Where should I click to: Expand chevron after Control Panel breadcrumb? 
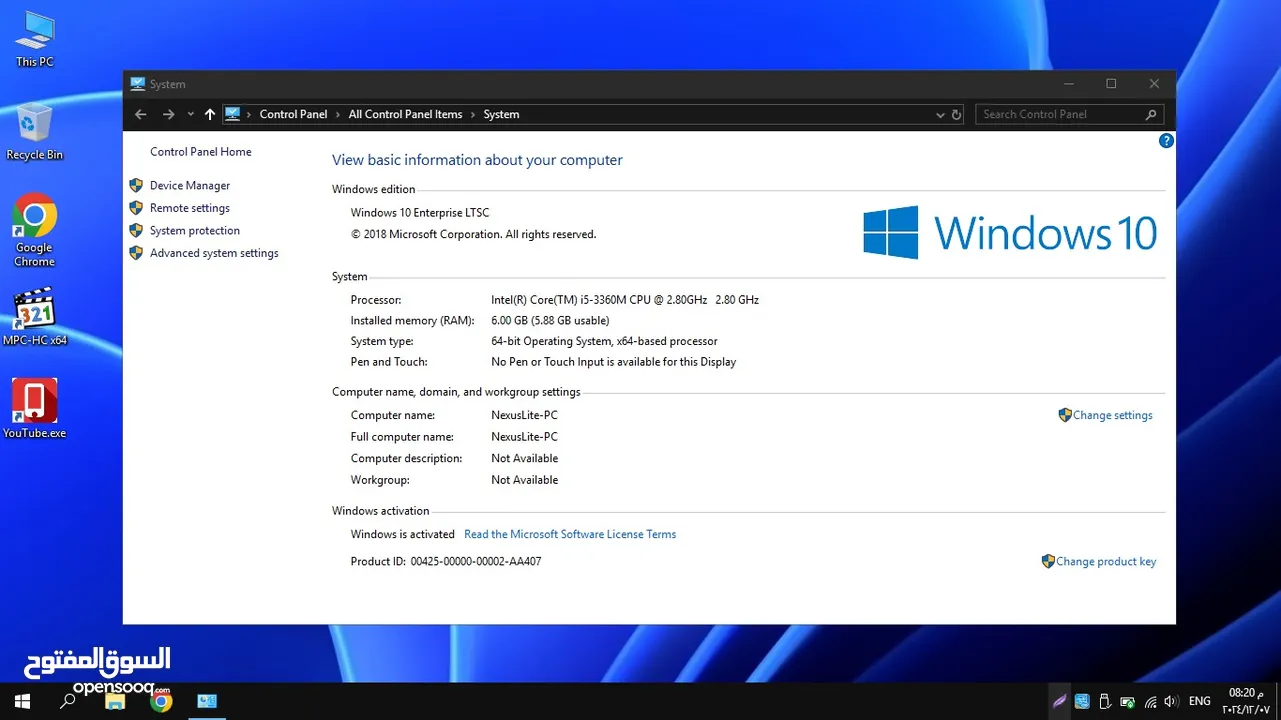pyautogui.click(x=338, y=114)
